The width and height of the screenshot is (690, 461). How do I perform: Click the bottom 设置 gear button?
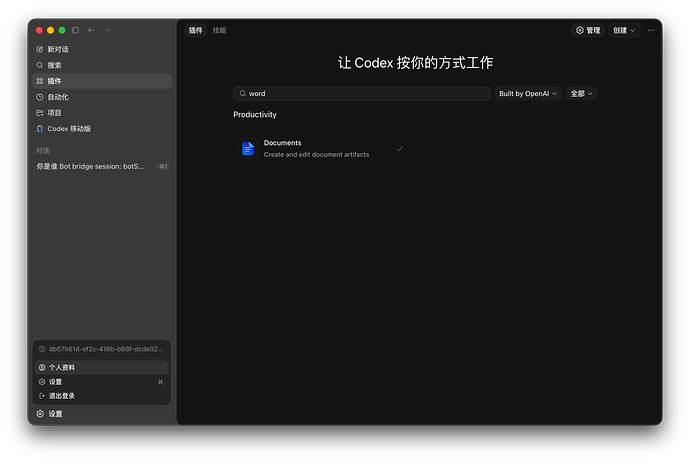coord(49,414)
